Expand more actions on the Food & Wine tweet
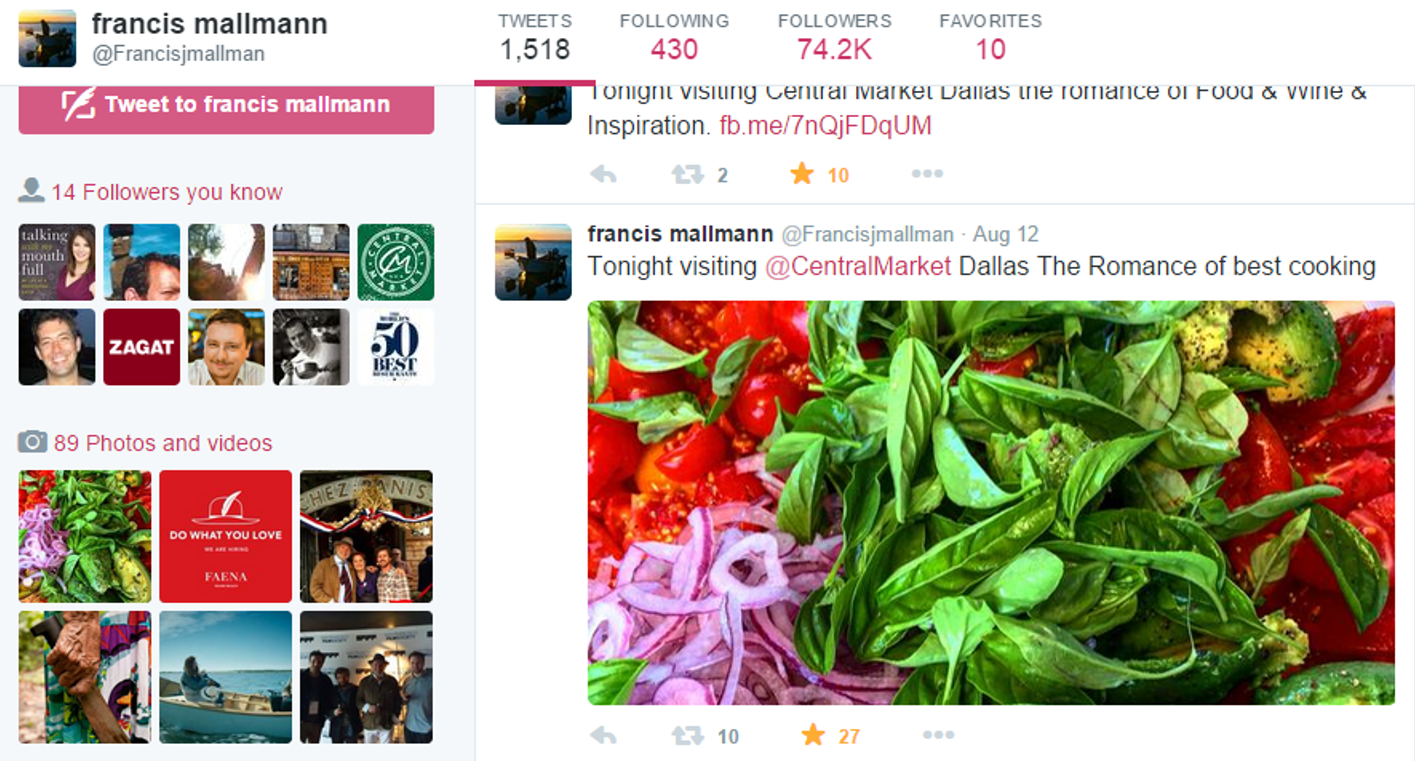The height and width of the screenshot is (761, 1415). pos(927,174)
